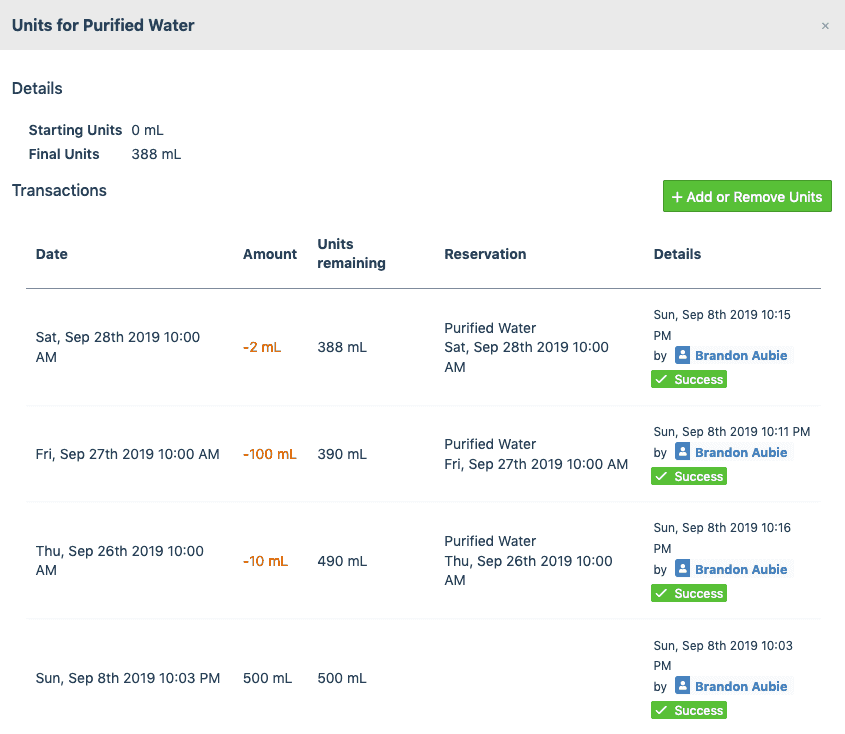Image resolution: width=845 pixels, height=734 pixels.
Task: Click the Success checkmark for Sep 28th transaction
Action: click(x=662, y=379)
